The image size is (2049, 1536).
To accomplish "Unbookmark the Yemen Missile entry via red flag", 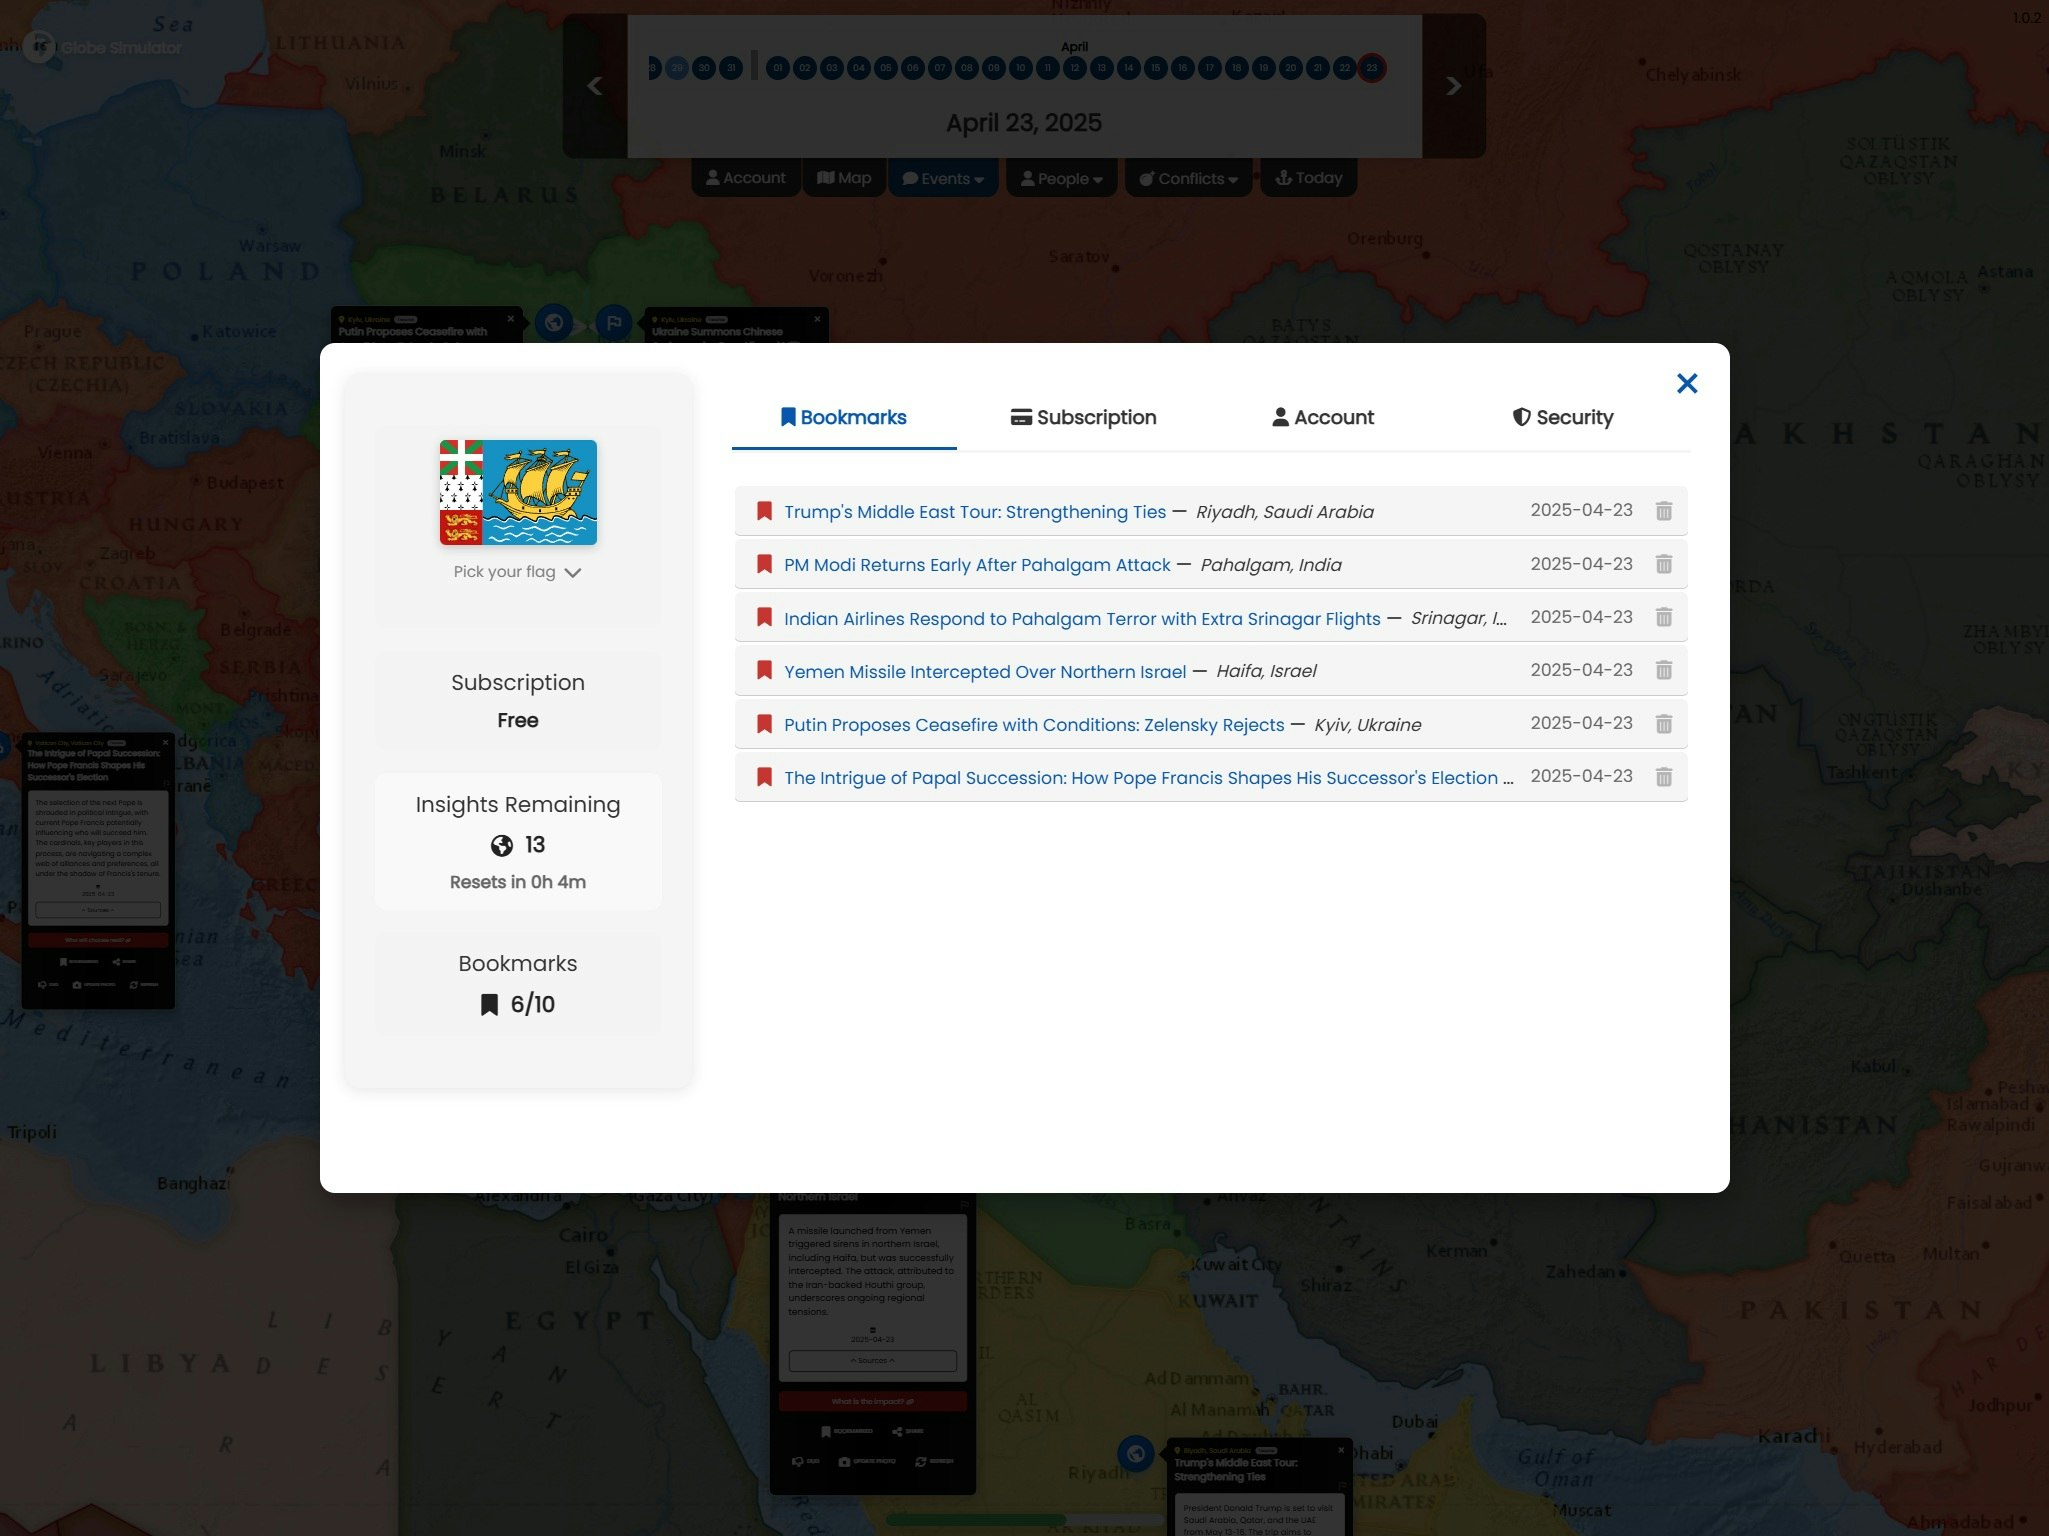I will point(764,670).
